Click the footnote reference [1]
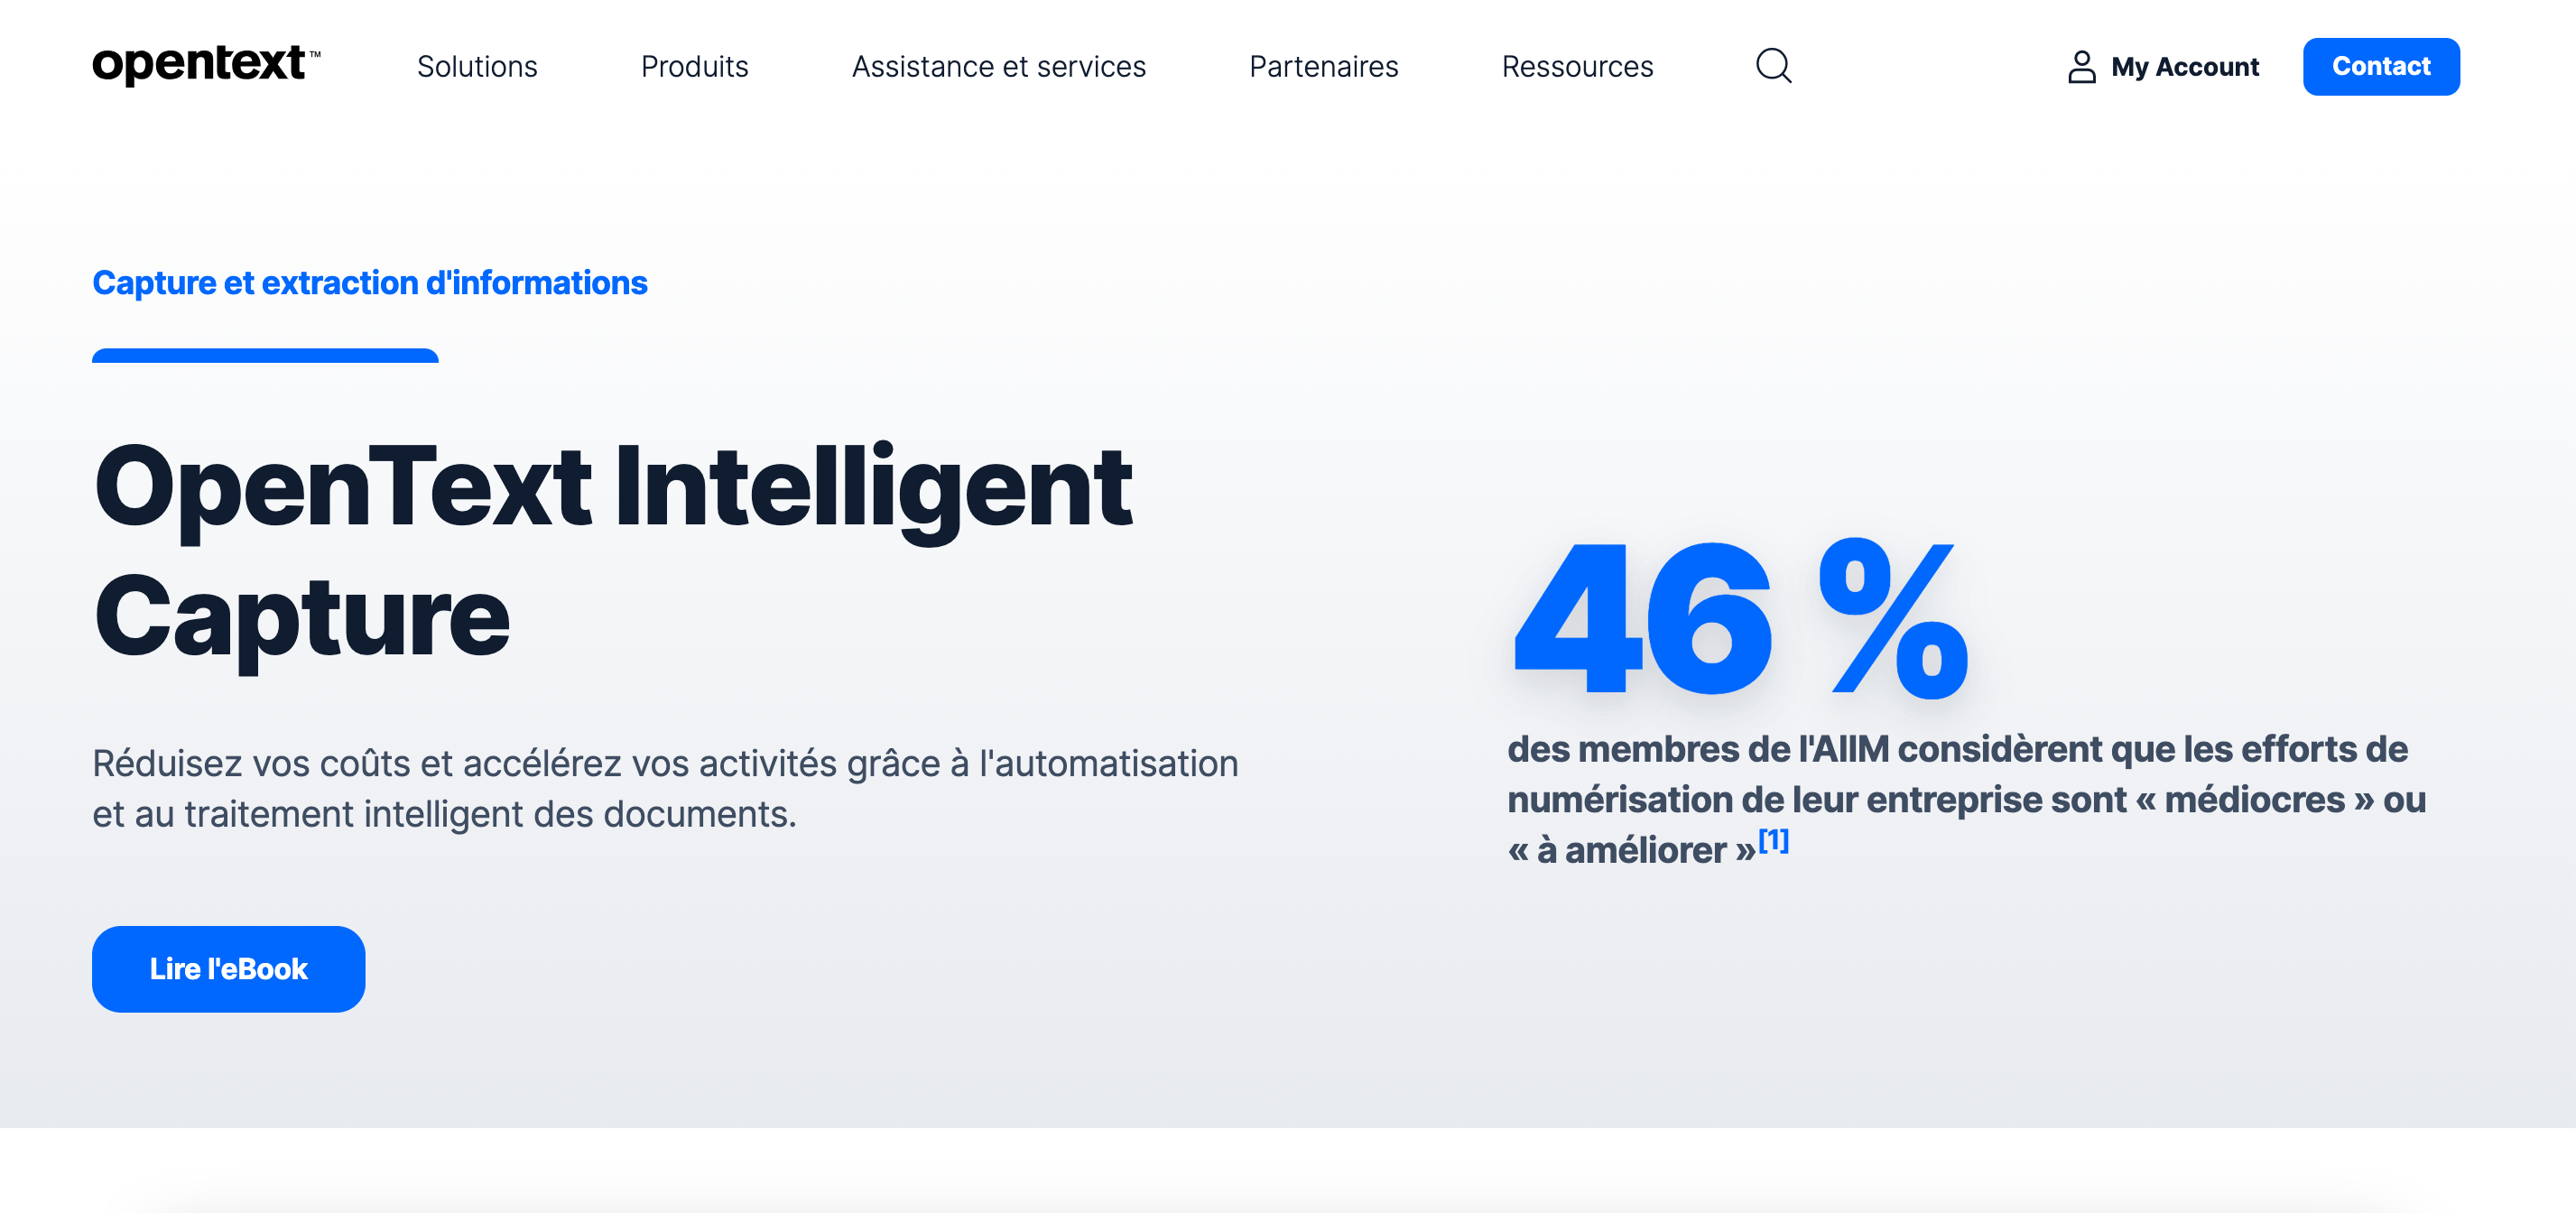Viewport: 2576px width, 1213px height. [1772, 840]
